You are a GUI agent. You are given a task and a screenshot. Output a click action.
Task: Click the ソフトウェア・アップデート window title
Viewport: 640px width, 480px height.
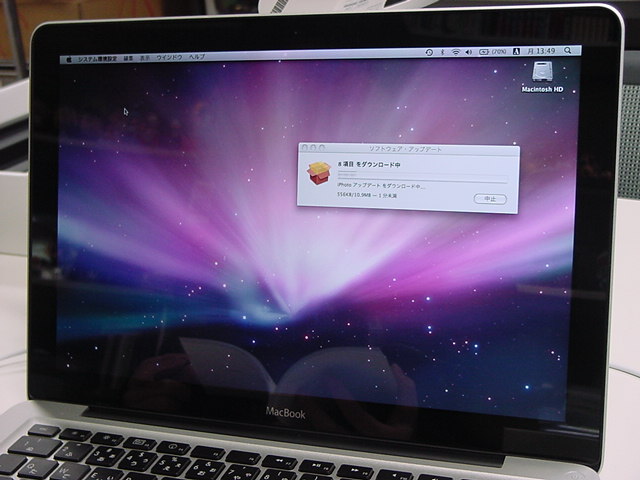tap(405, 149)
